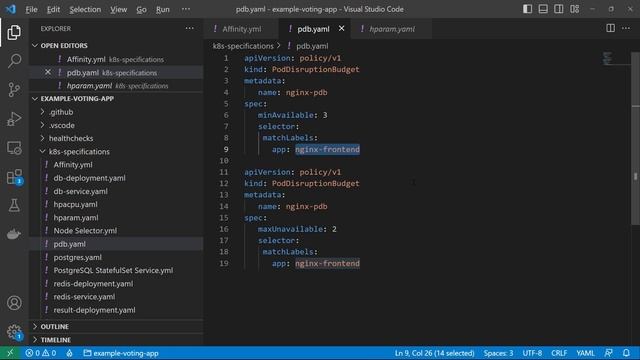
Task: Change end of line sequence CRLF
Action: [559, 353]
